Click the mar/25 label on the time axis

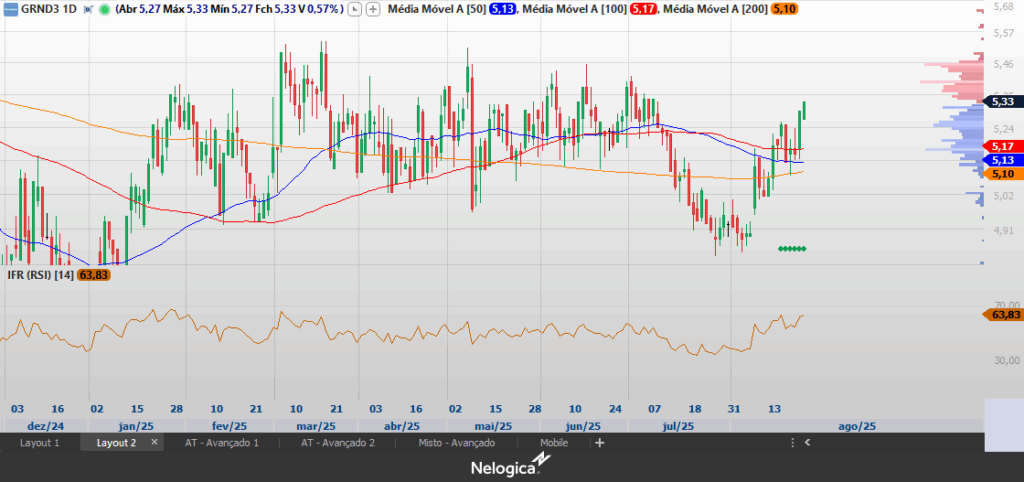coord(317,426)
